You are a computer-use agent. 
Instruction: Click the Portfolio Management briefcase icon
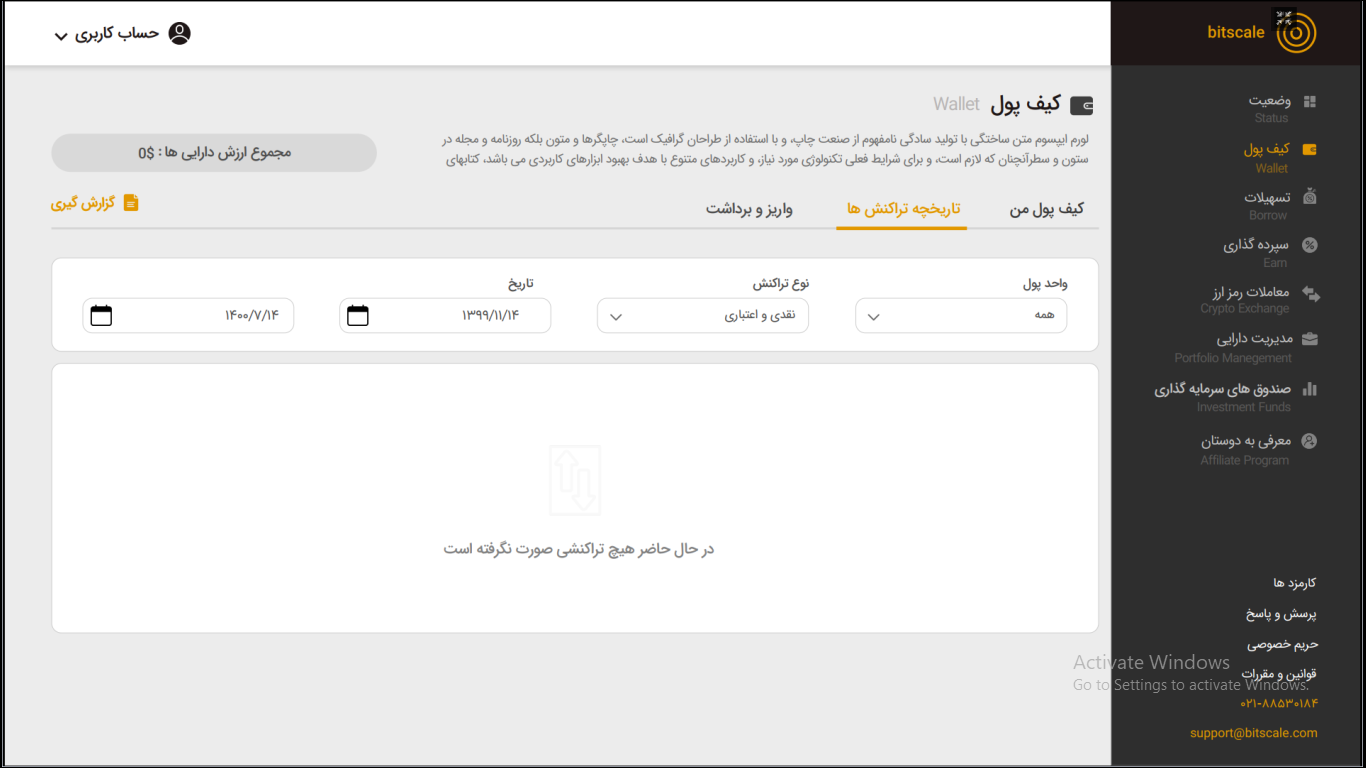click(1310, 339)
